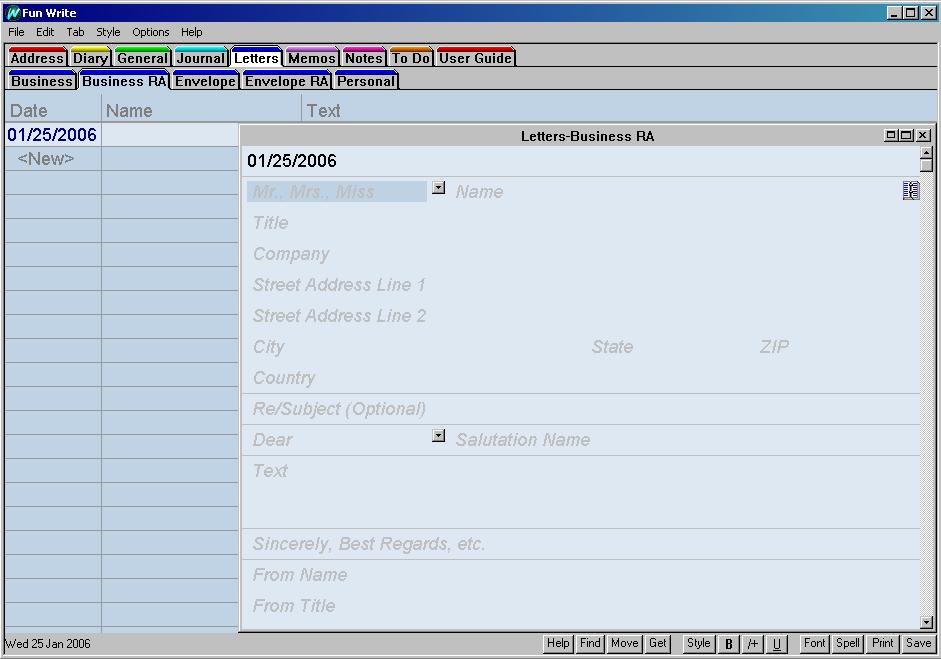
Task: Open the File menu
Action: pos(16,32)
